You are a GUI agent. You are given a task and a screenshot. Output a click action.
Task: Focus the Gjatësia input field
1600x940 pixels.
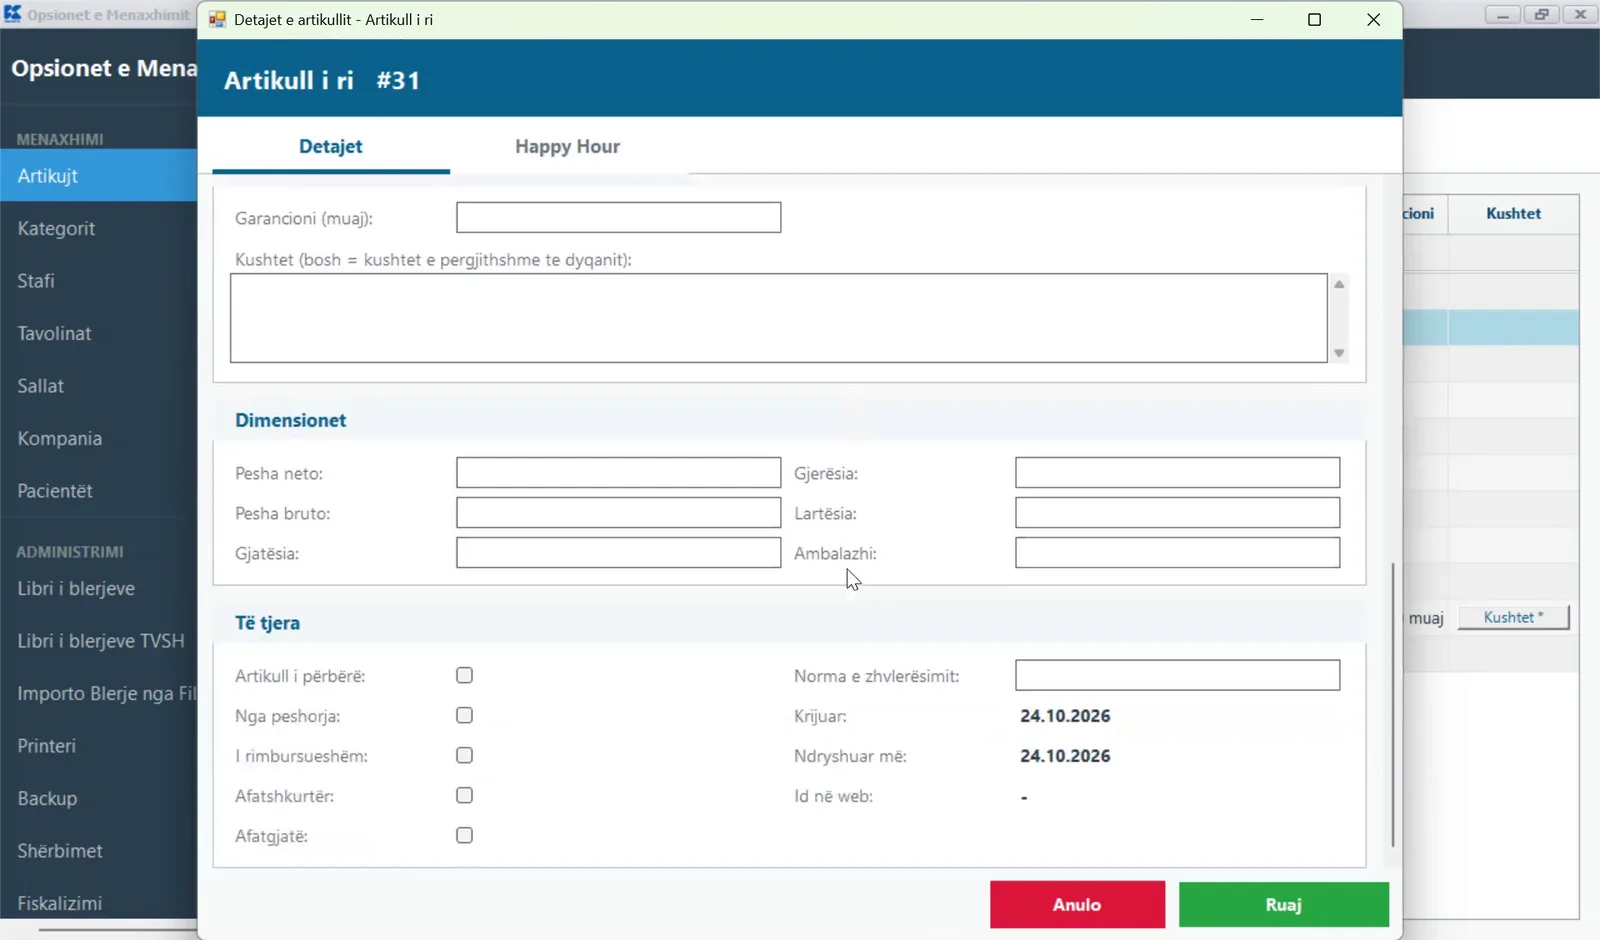coord(618,552)
